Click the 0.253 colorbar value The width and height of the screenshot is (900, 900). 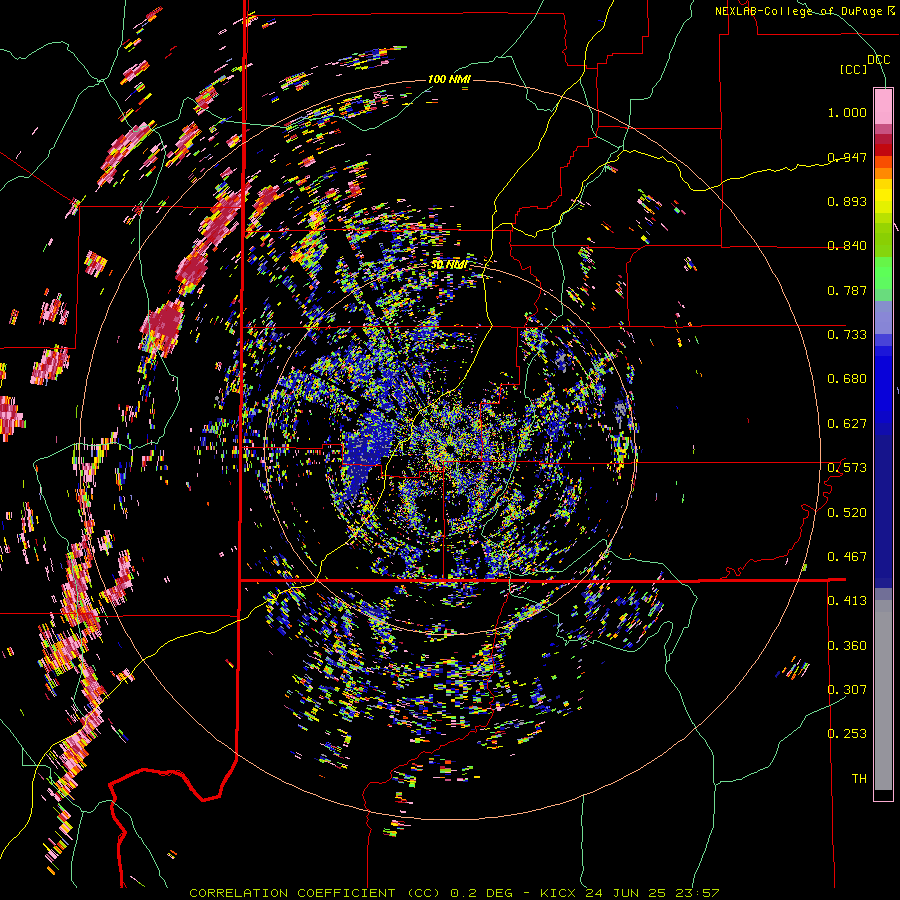(847, 734)
